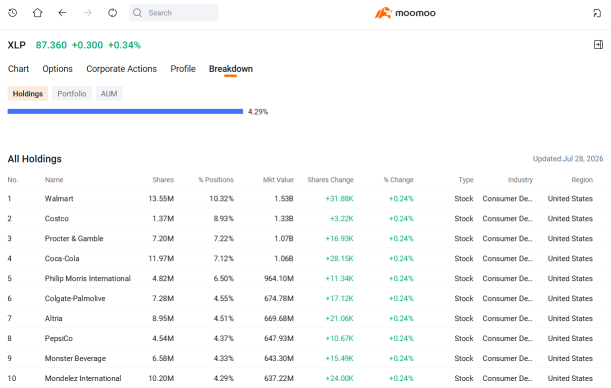The image size is (611, 388).
Task: Click the Region column header
Action: coord(582,180)
